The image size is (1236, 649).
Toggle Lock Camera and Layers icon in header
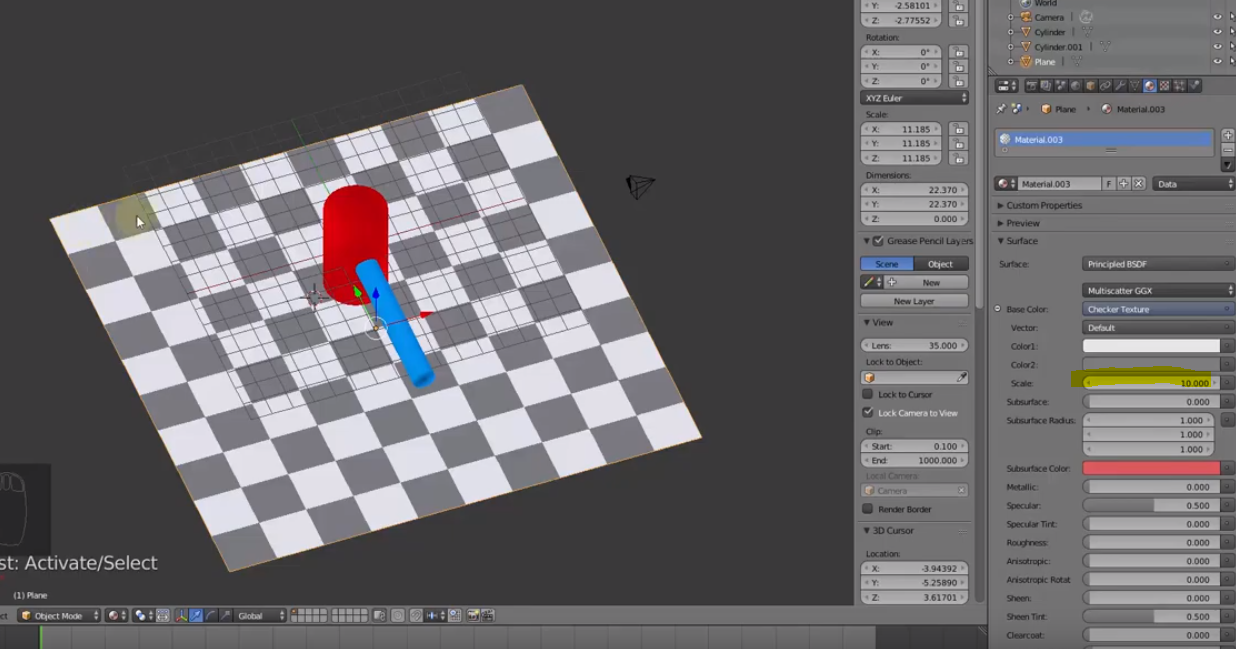[x=378, y=616]
